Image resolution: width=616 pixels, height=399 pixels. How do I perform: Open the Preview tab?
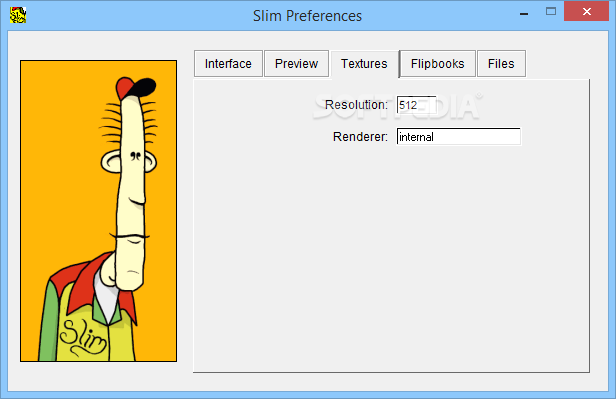click(296, 64)
